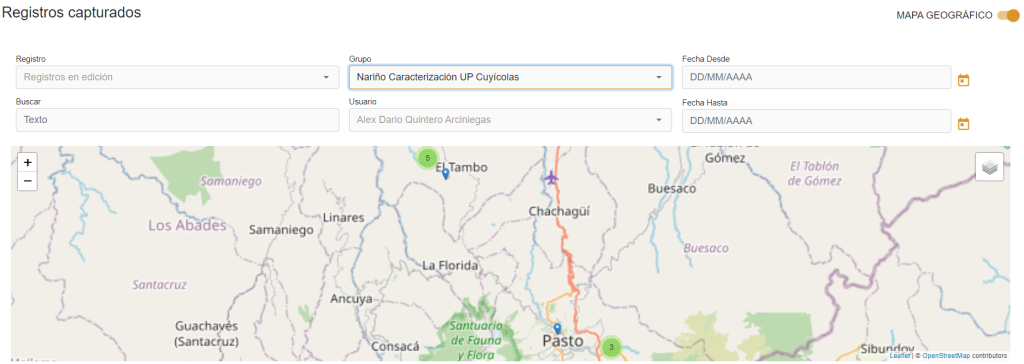
Task: Open the OpenStreetMap contributors link
Action: (x=947, y=356)
